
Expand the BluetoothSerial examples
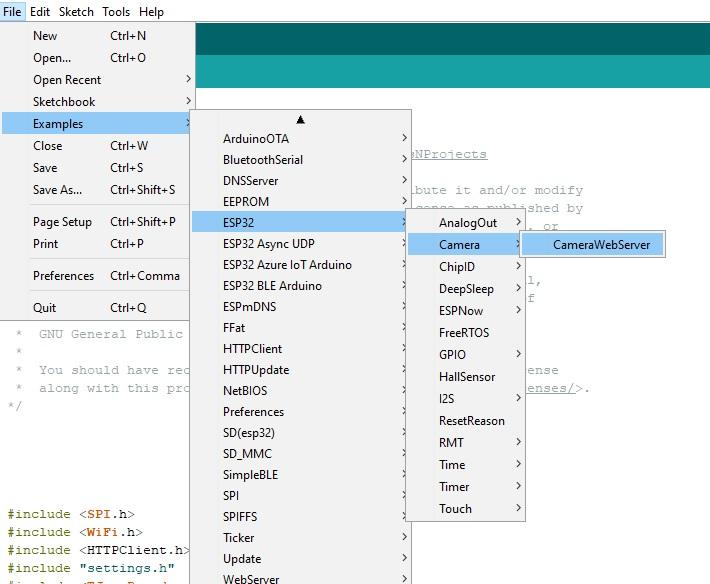[301, 160]
